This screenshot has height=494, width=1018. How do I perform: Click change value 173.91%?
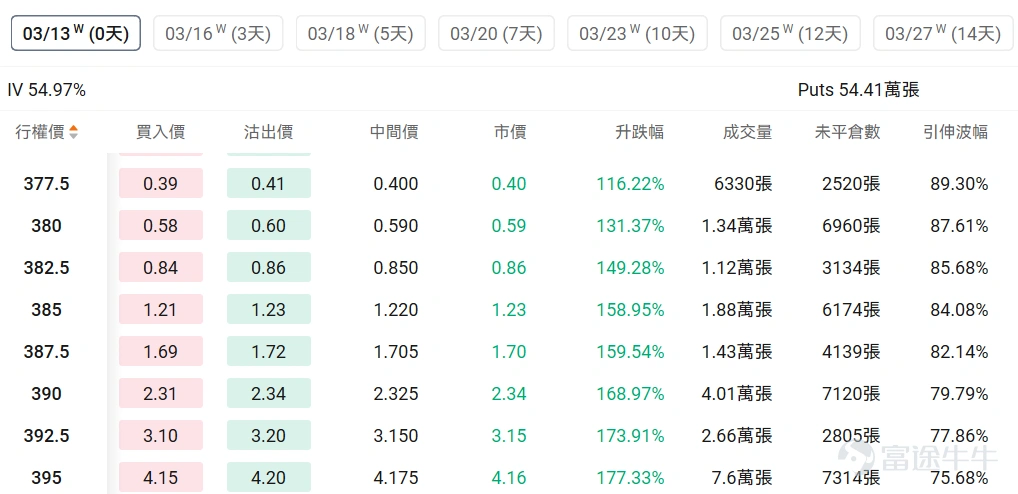pos(630,436)
